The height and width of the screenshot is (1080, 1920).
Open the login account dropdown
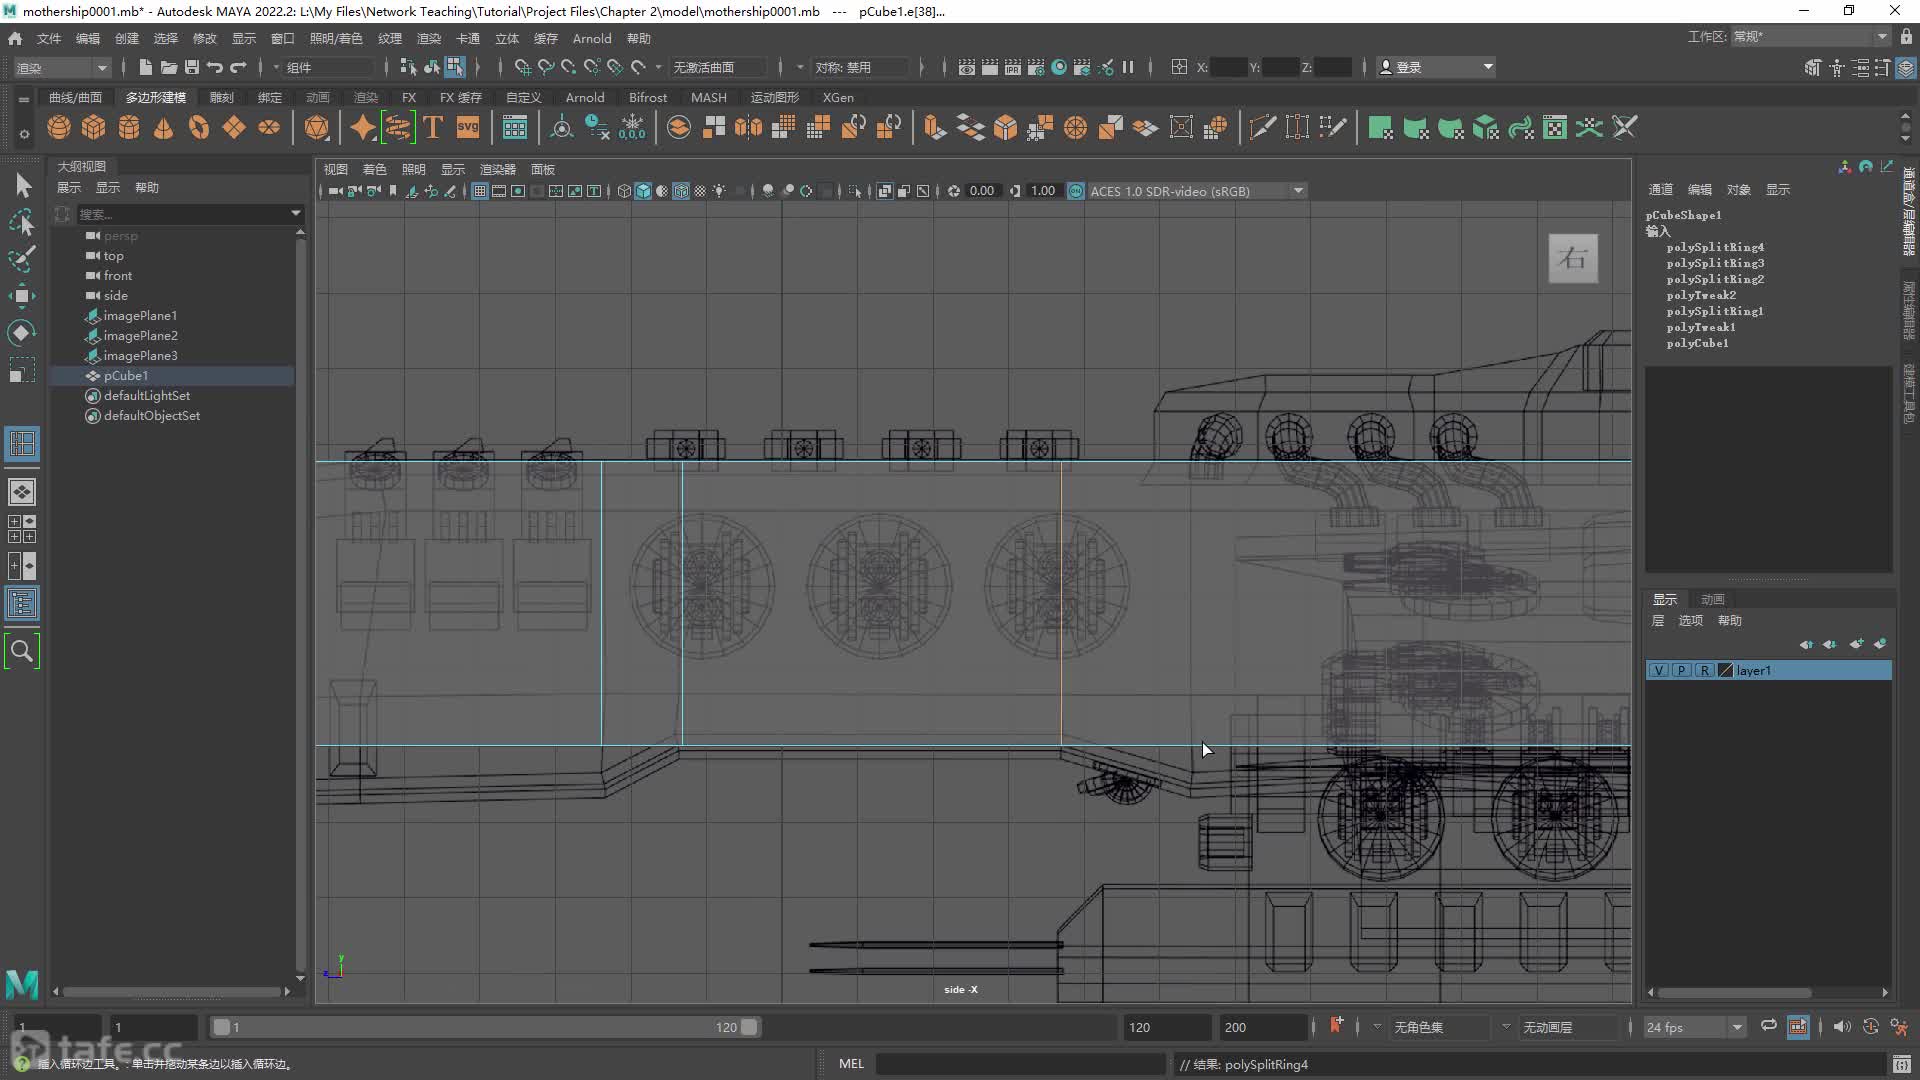1436,67
